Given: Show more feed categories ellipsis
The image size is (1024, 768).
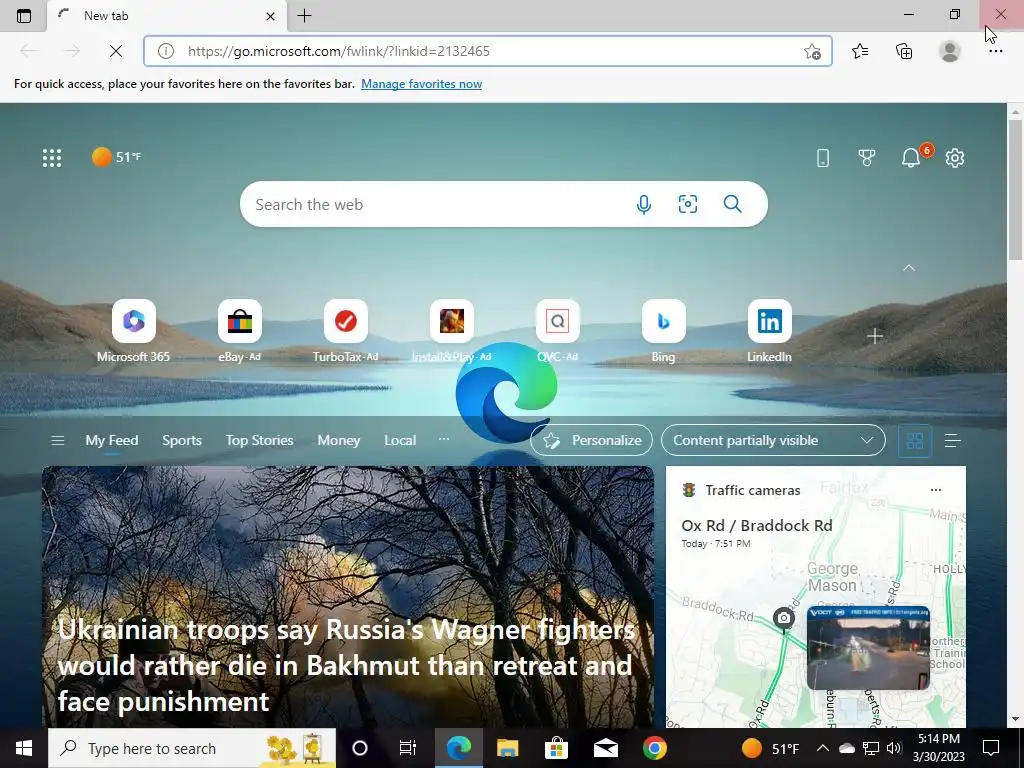Looking at the screenshot, I should coord(444,439).
